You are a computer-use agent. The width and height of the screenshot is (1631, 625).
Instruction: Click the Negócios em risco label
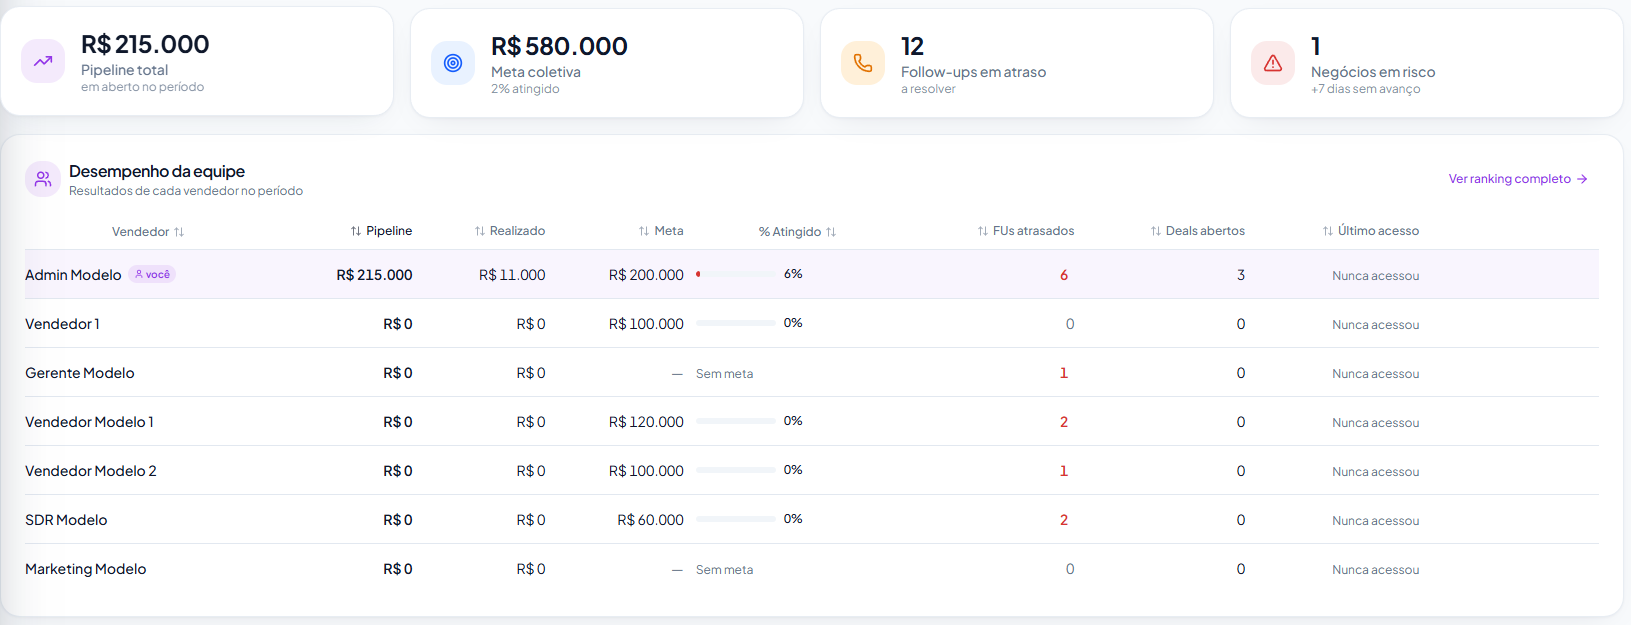pos(1373,72)
